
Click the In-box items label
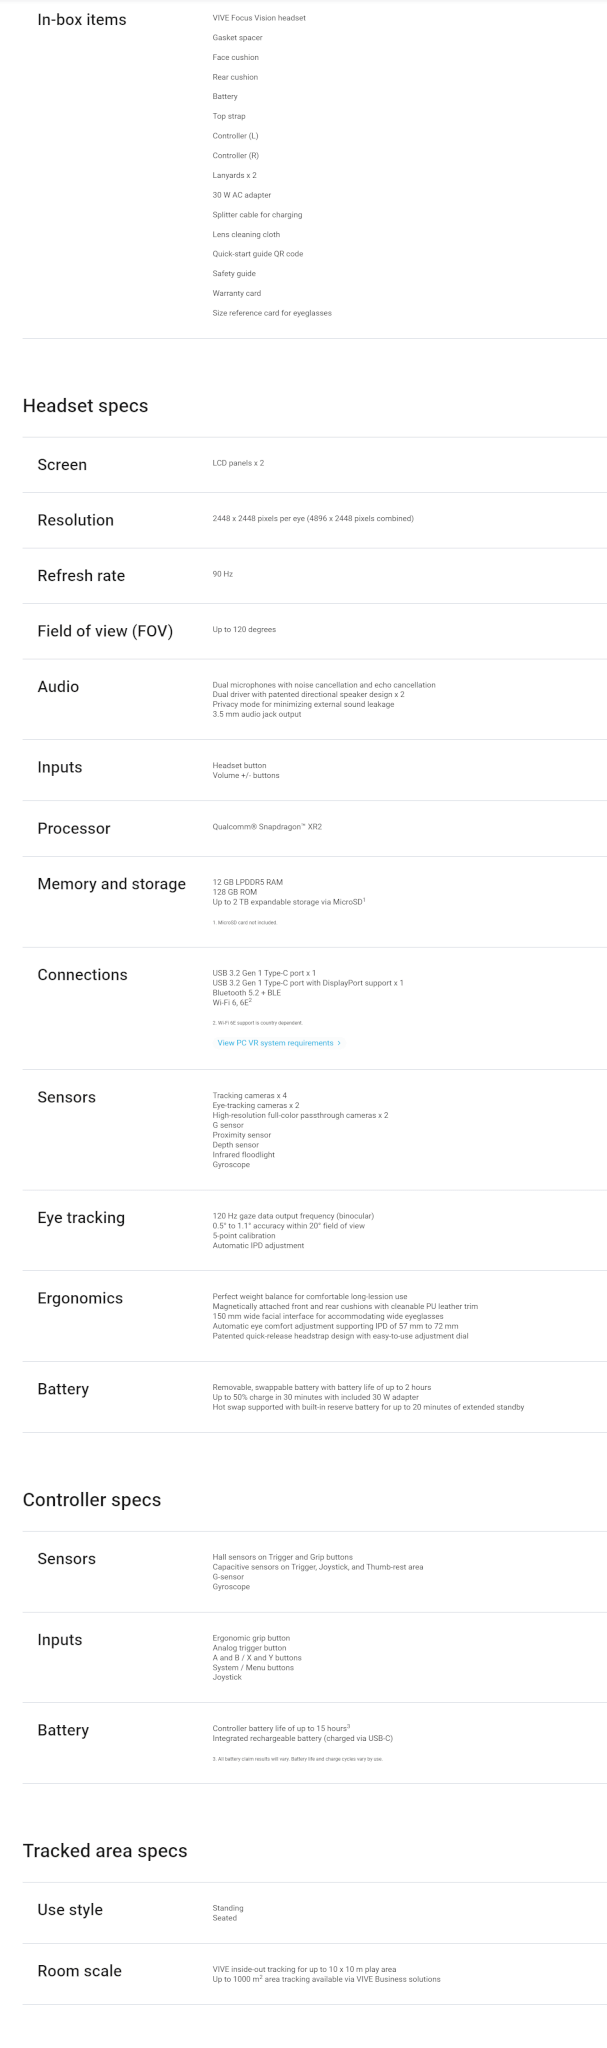click(82, 19)
